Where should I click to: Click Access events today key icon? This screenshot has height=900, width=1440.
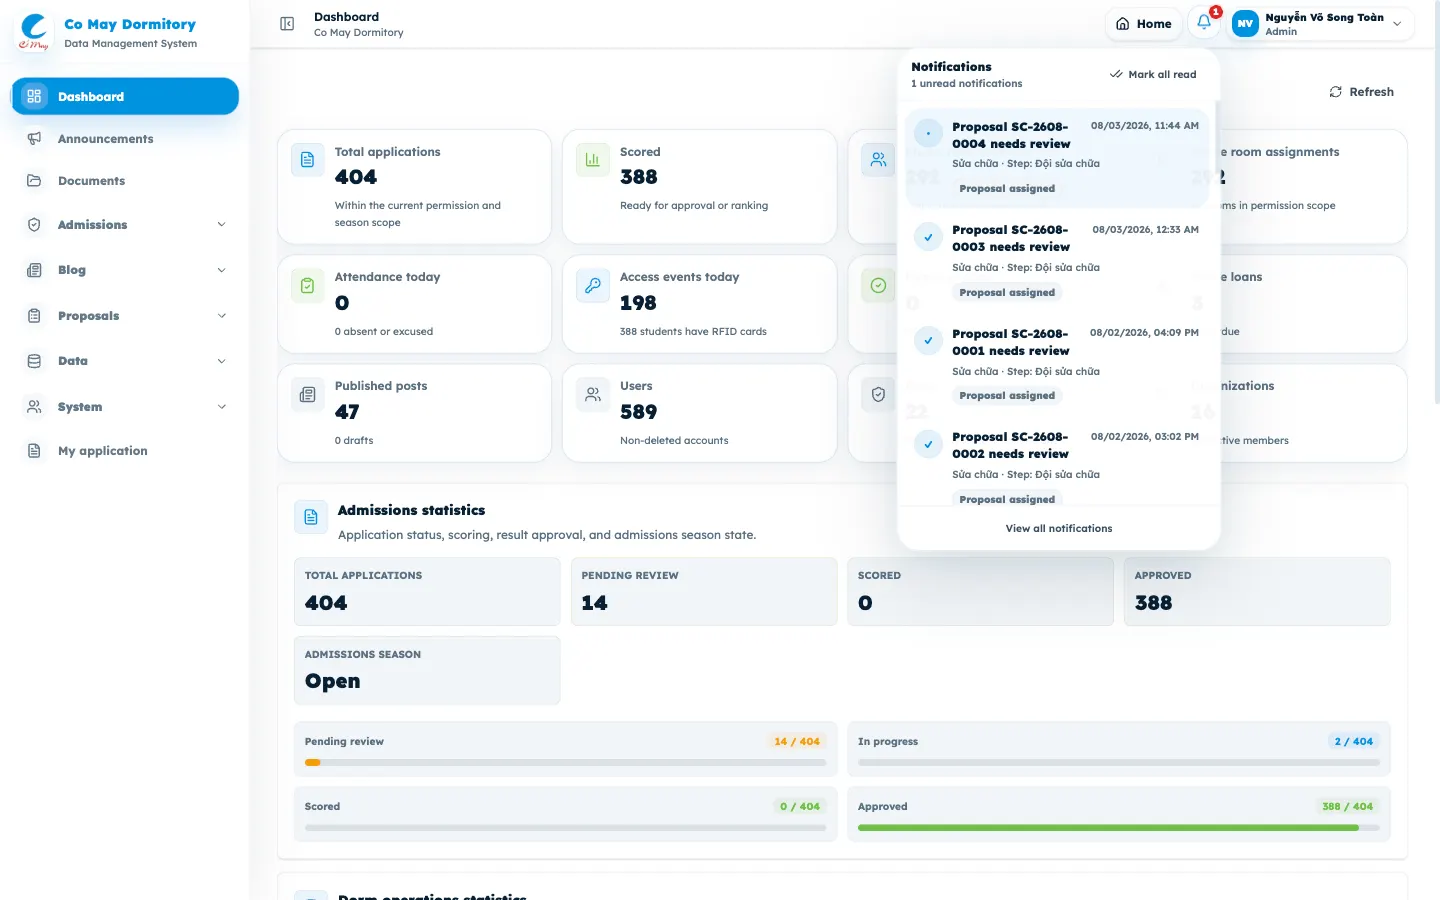(592, 286)
